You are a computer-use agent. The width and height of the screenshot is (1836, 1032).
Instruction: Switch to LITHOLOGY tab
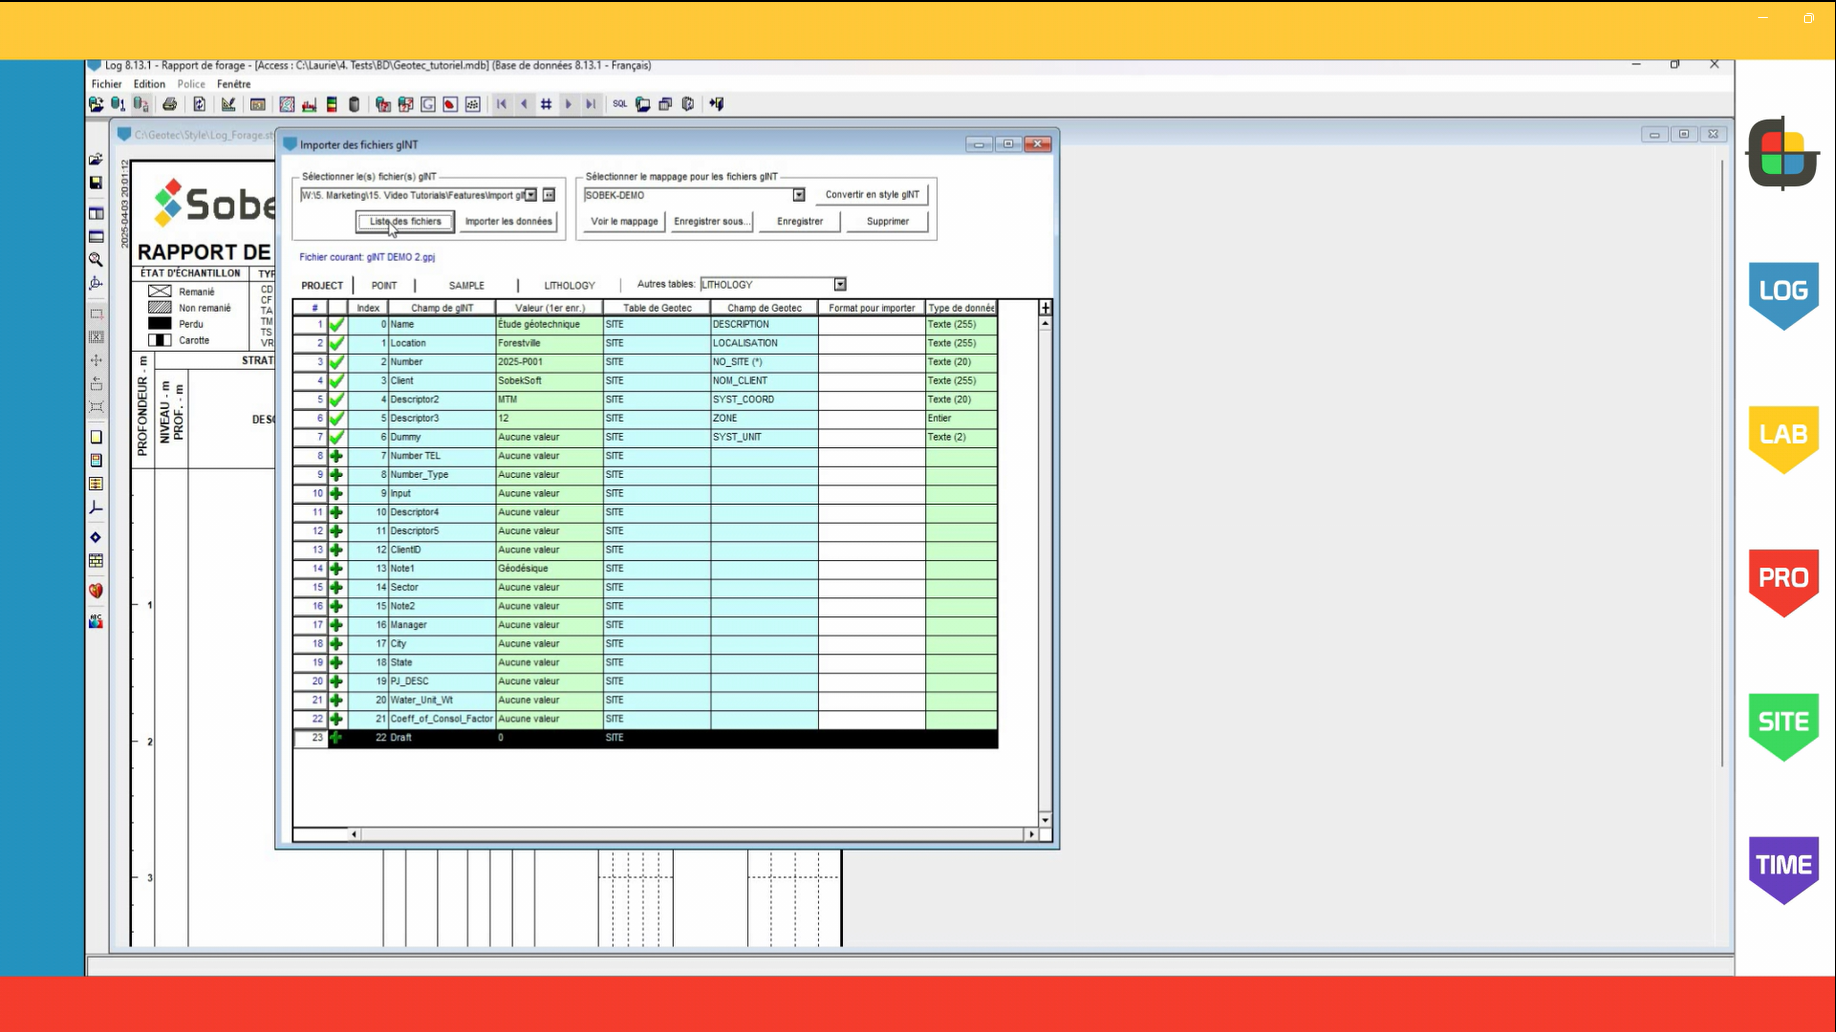tap(569, 286)
